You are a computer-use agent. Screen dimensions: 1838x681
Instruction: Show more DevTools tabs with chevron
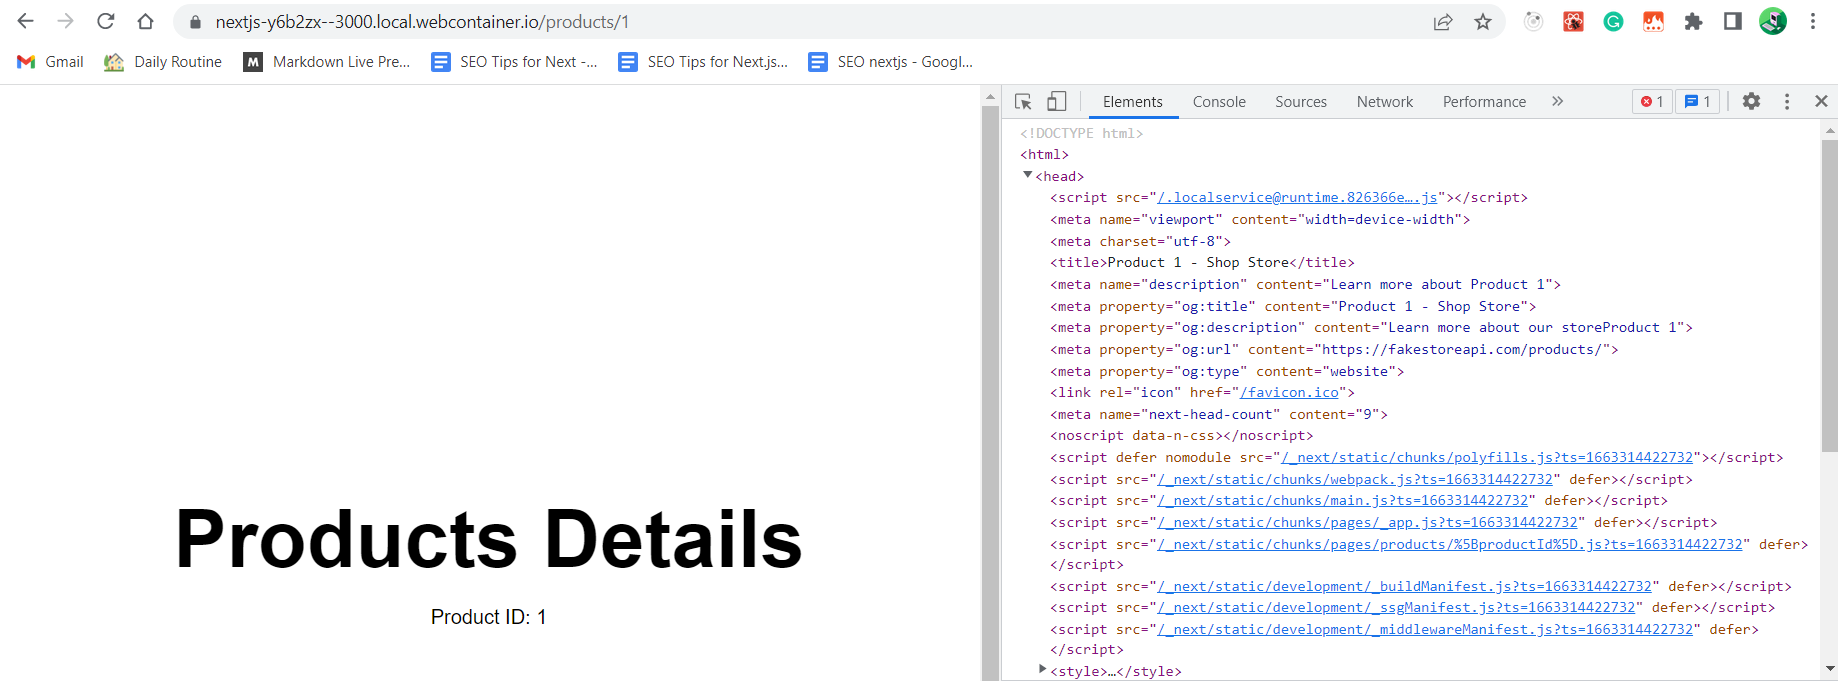tap(1557, 101)
